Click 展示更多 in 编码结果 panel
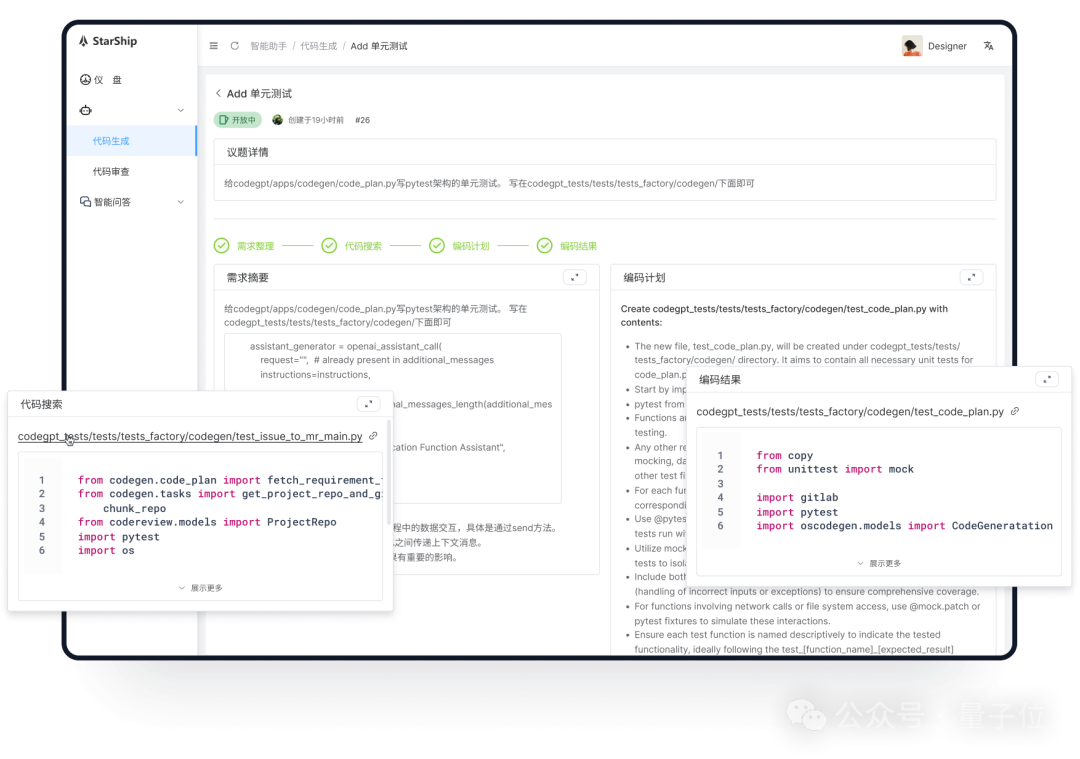This screenshot has width=1080, height=759. (x=879, y=564)
